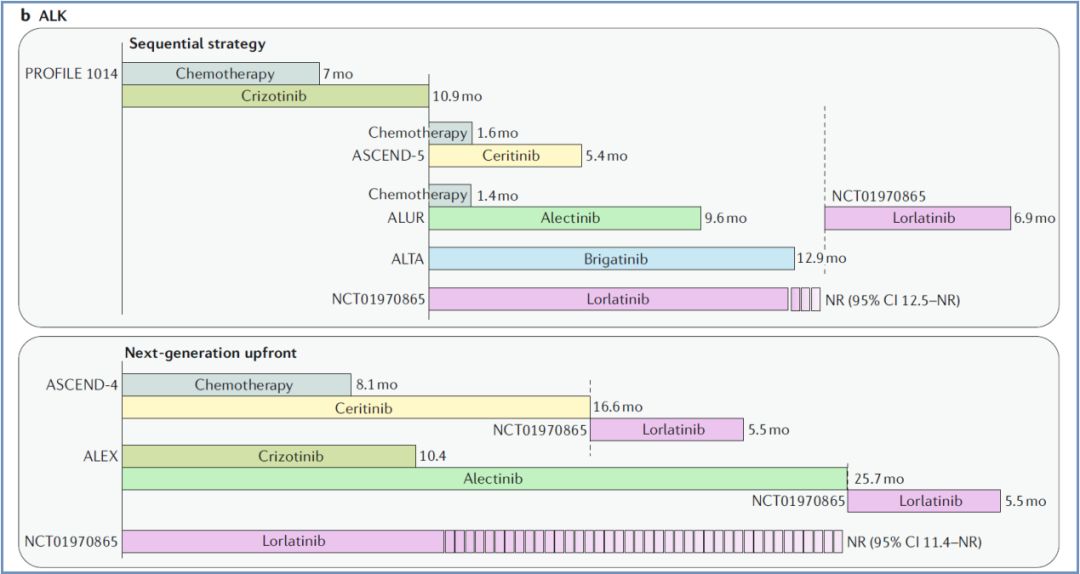Click NCT01970865 label in the Sequential strategy panel's bottom row
Image resolution: width=1080 pixels, height=574 pixels.
pos(378,300)
